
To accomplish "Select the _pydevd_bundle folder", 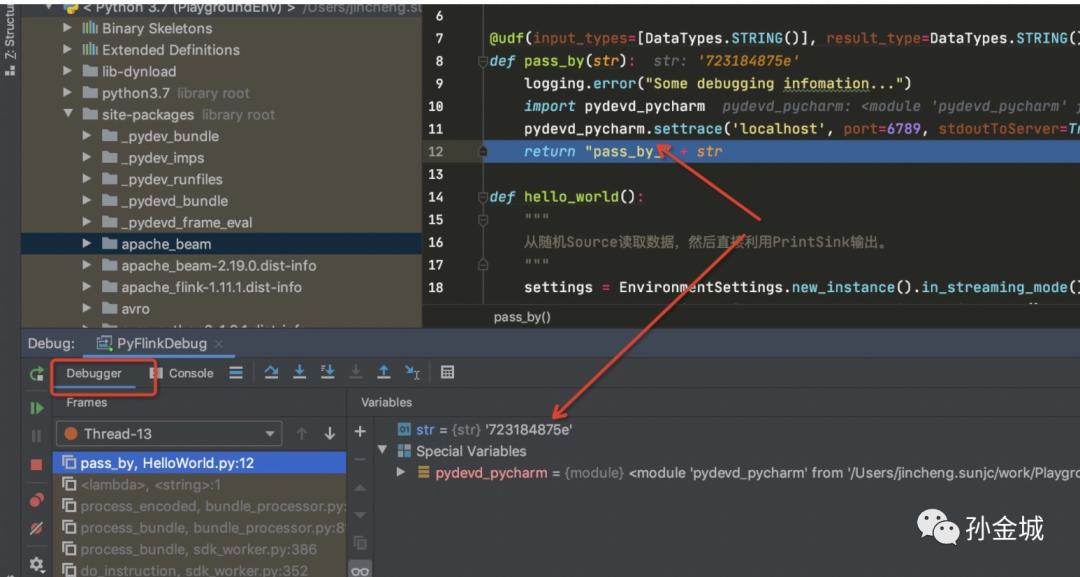I will pos(174,200).
